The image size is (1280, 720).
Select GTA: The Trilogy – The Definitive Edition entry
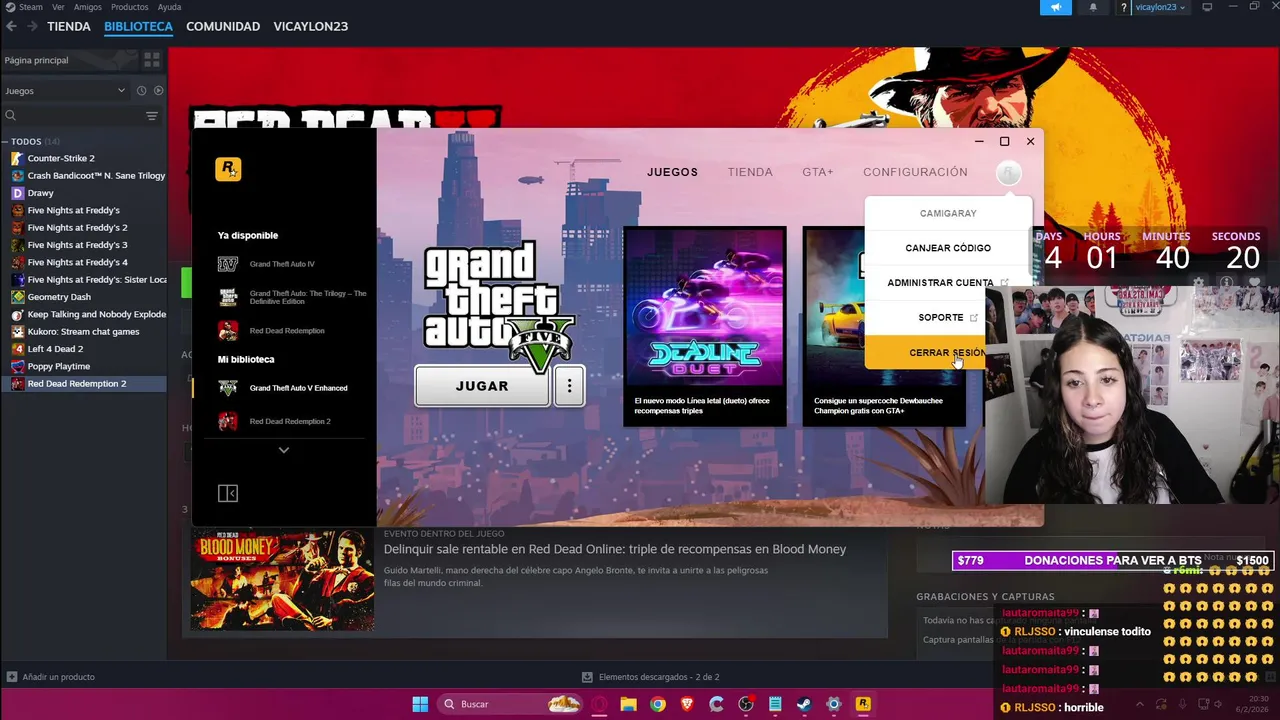pos(293,297)
